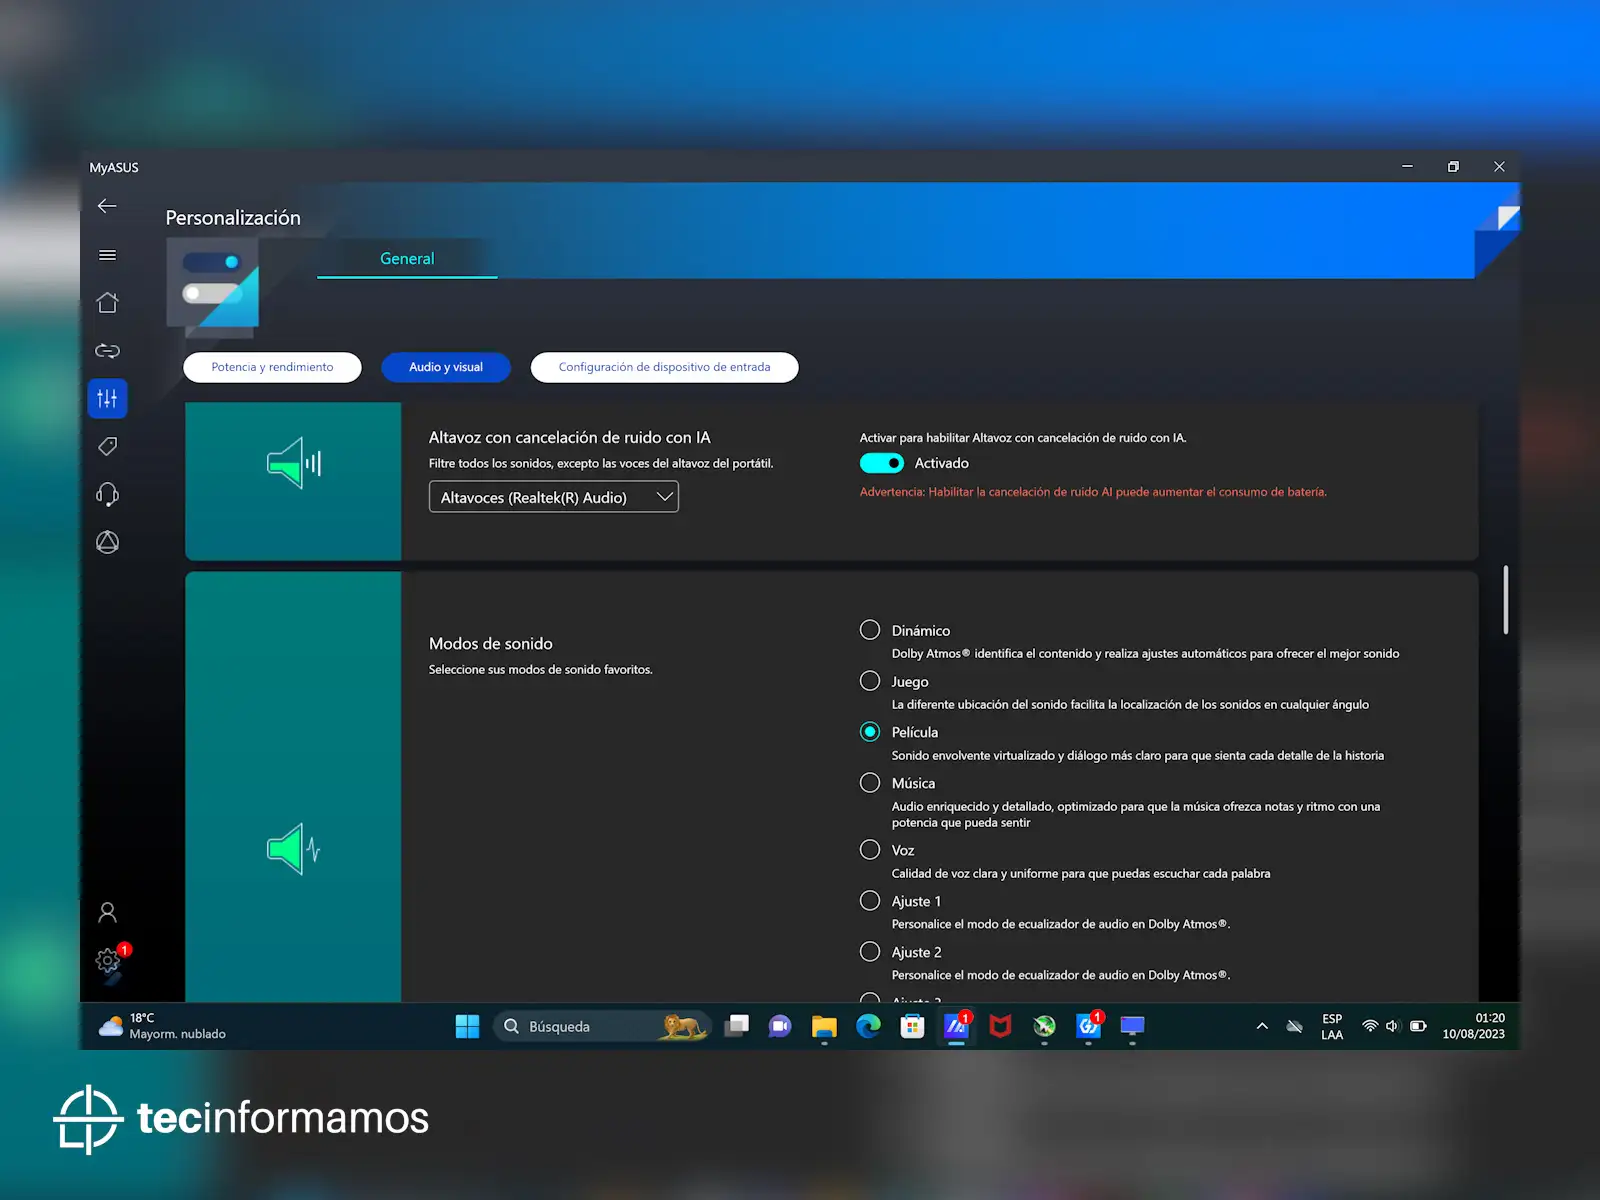
Task: Switch to the General tab
Action: pos(407,258)
